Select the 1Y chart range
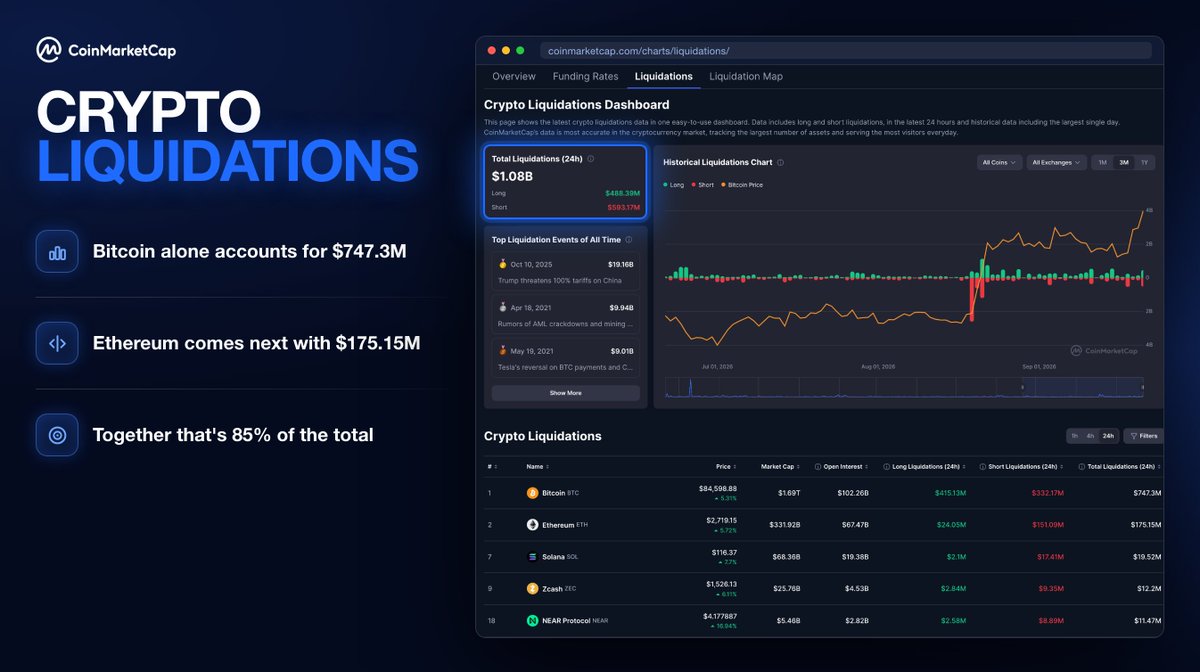Viewport: 1200px width, 672px height. pyautogui.click(x=1144, y=162)
